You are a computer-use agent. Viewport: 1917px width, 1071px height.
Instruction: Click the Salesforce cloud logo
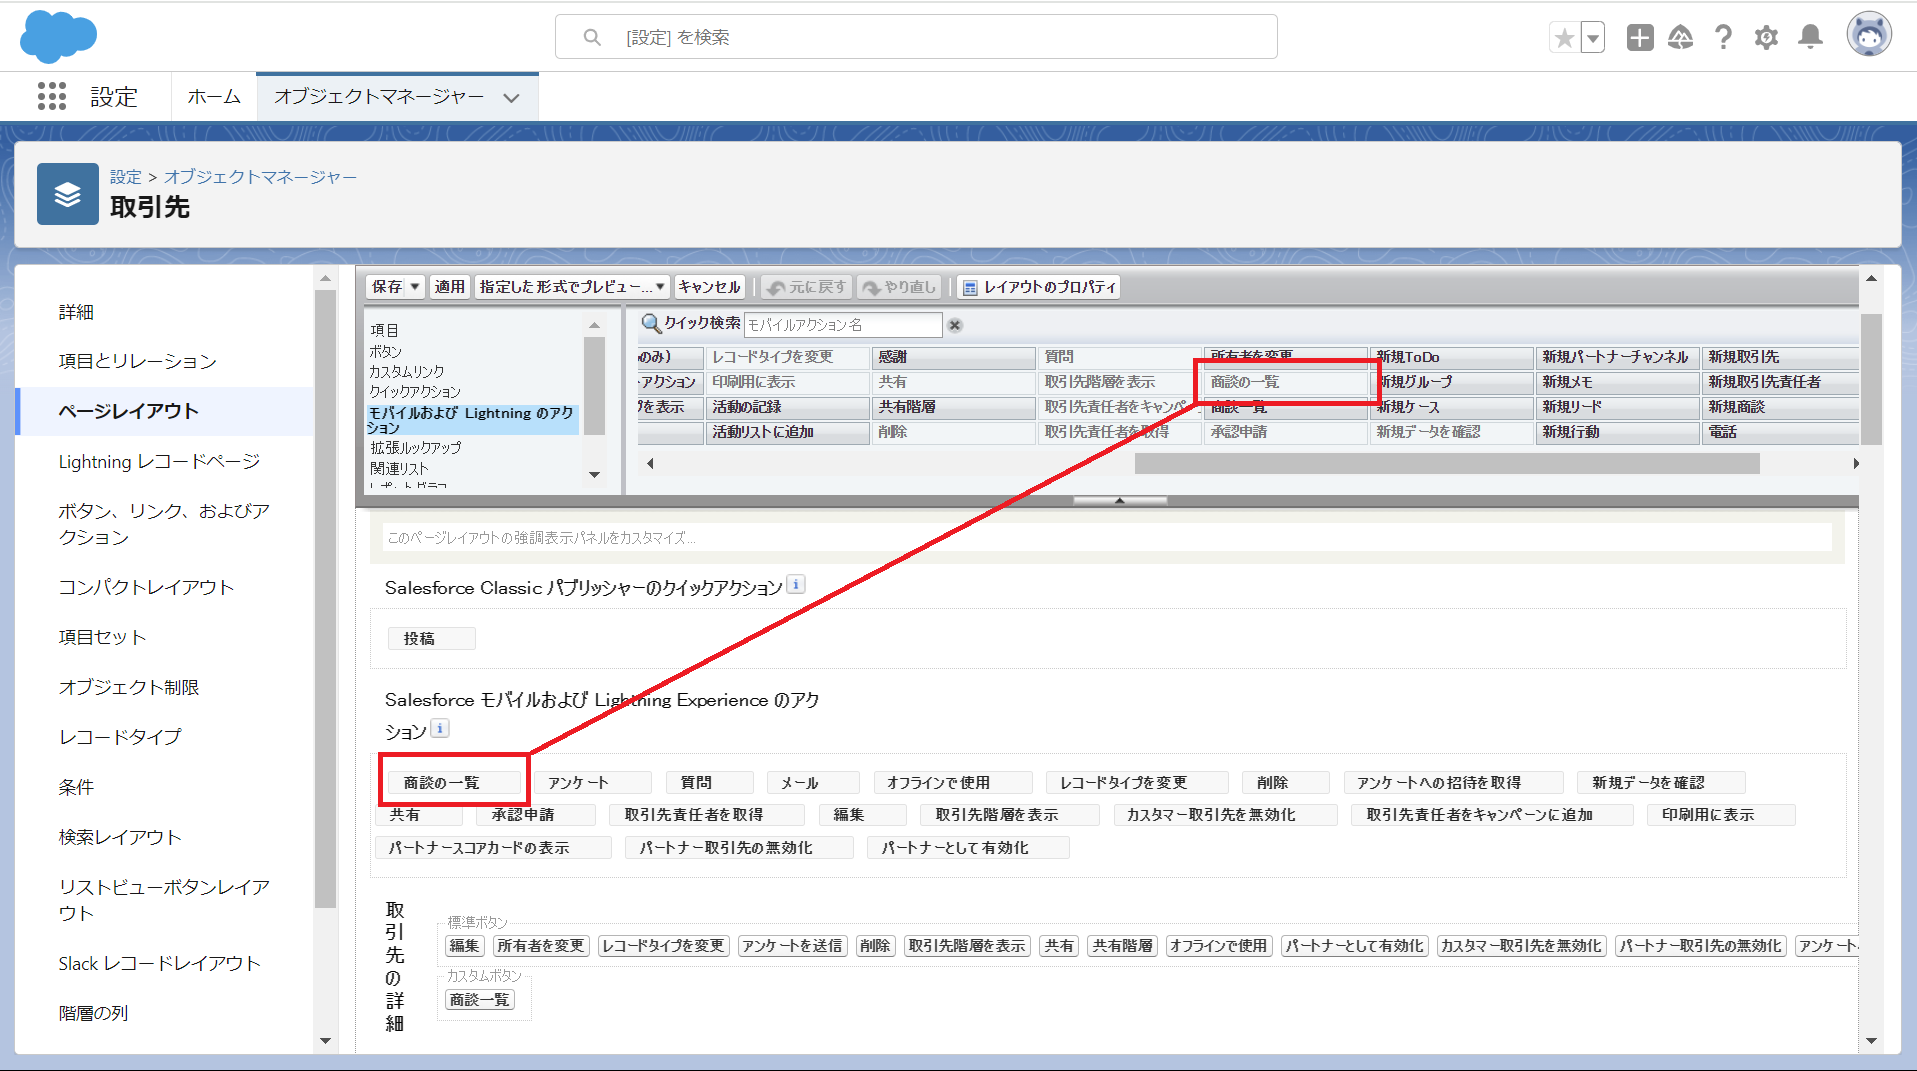pyautogui.click(x=58, y=36)
